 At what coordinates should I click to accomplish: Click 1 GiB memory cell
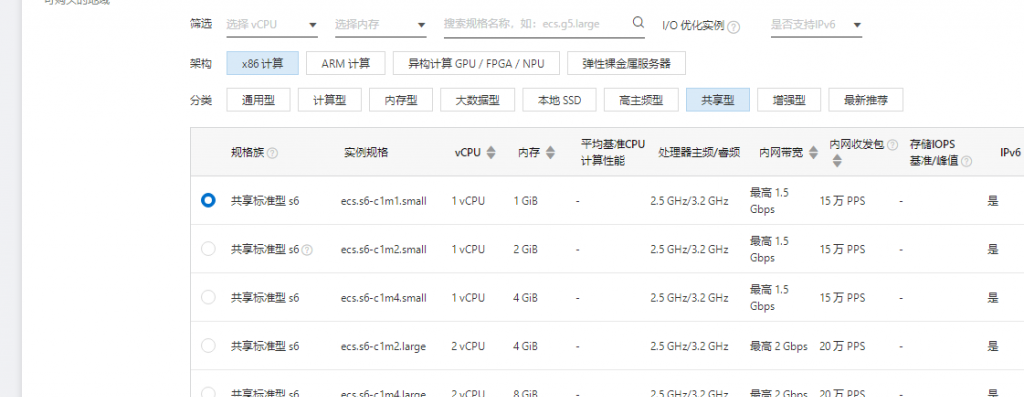526,201
